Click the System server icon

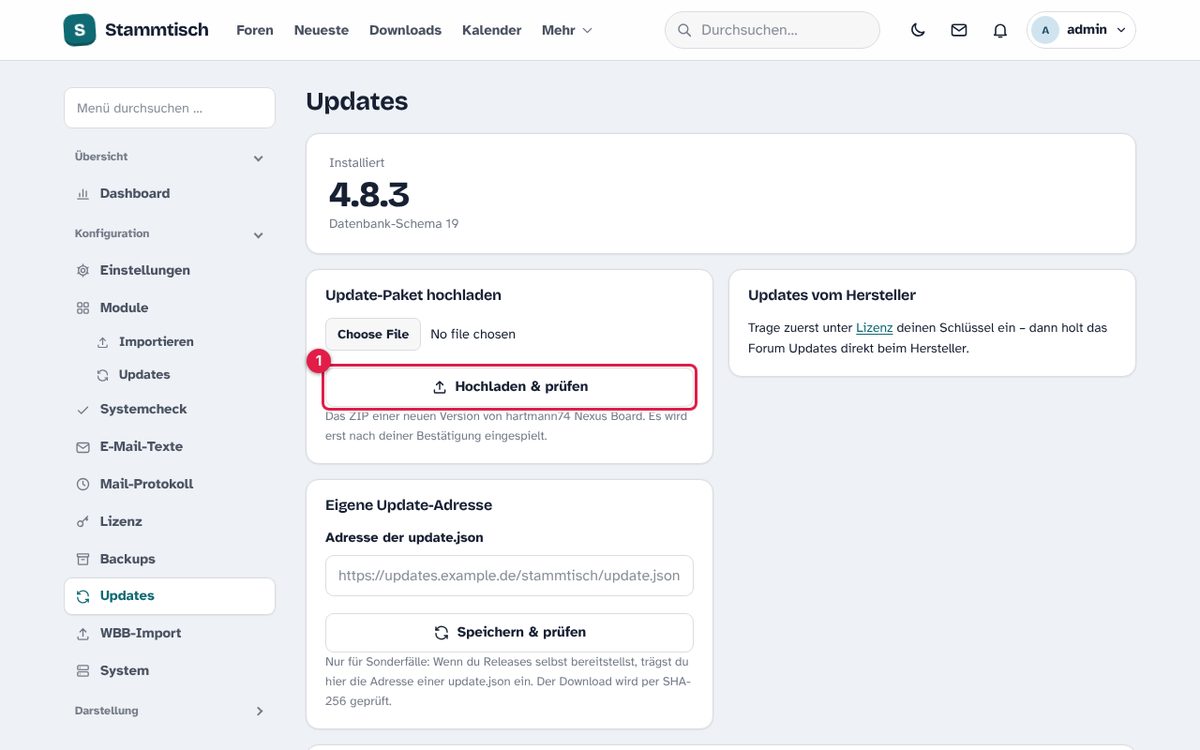pyautogui.click(x=83, y=671)
